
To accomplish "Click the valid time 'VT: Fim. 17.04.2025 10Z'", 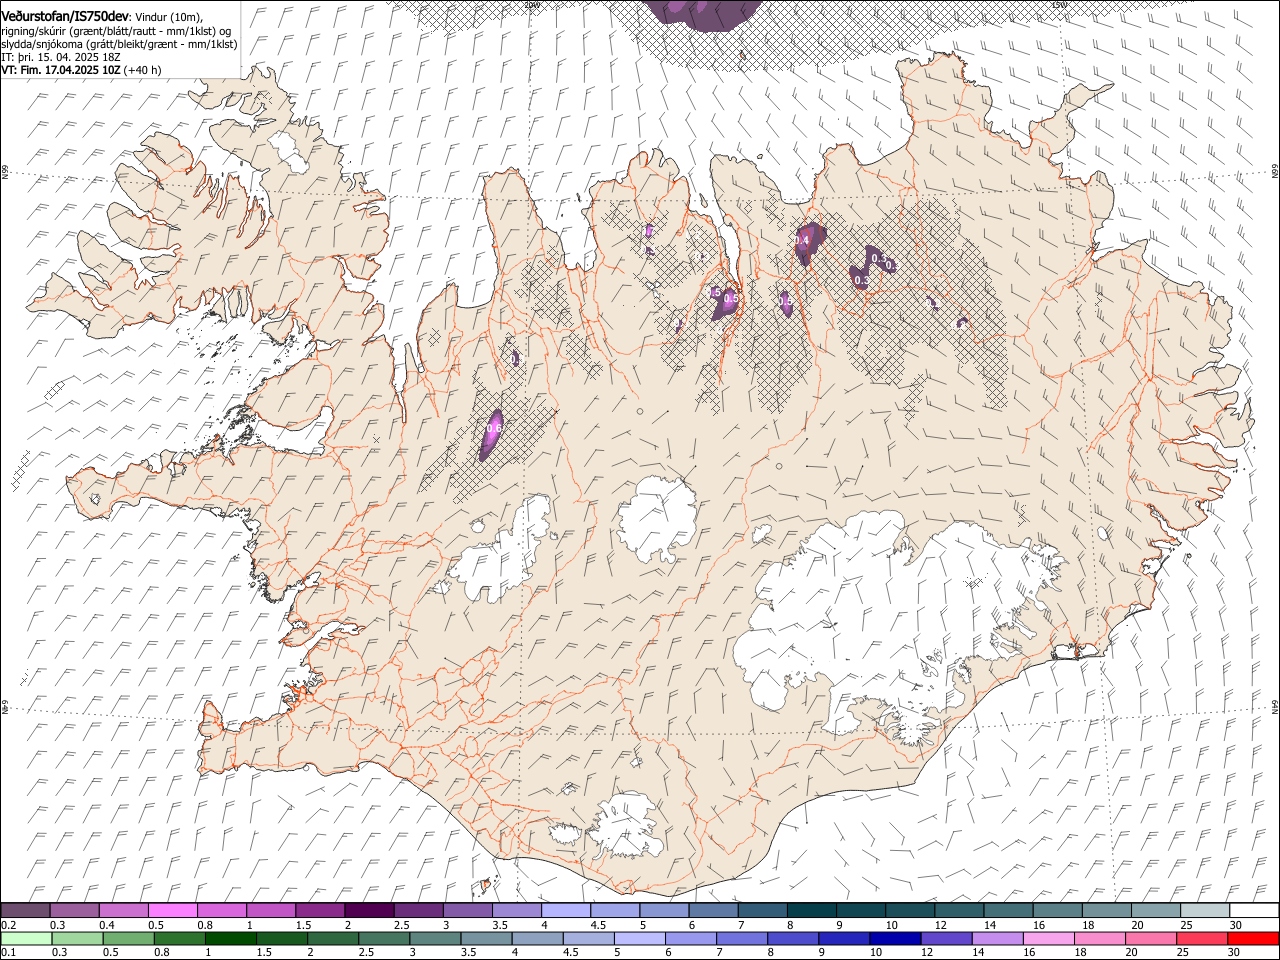I will (x=62, y=70).
